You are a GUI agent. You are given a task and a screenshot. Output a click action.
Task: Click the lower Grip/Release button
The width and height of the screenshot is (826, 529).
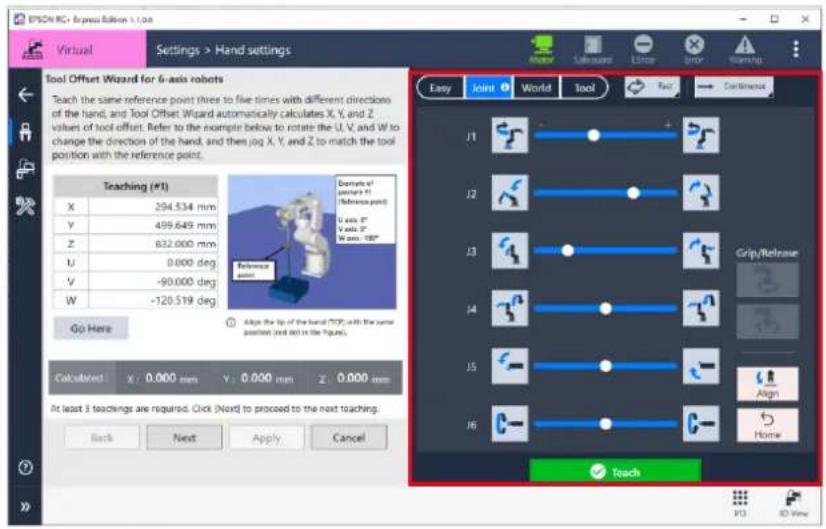767,321
